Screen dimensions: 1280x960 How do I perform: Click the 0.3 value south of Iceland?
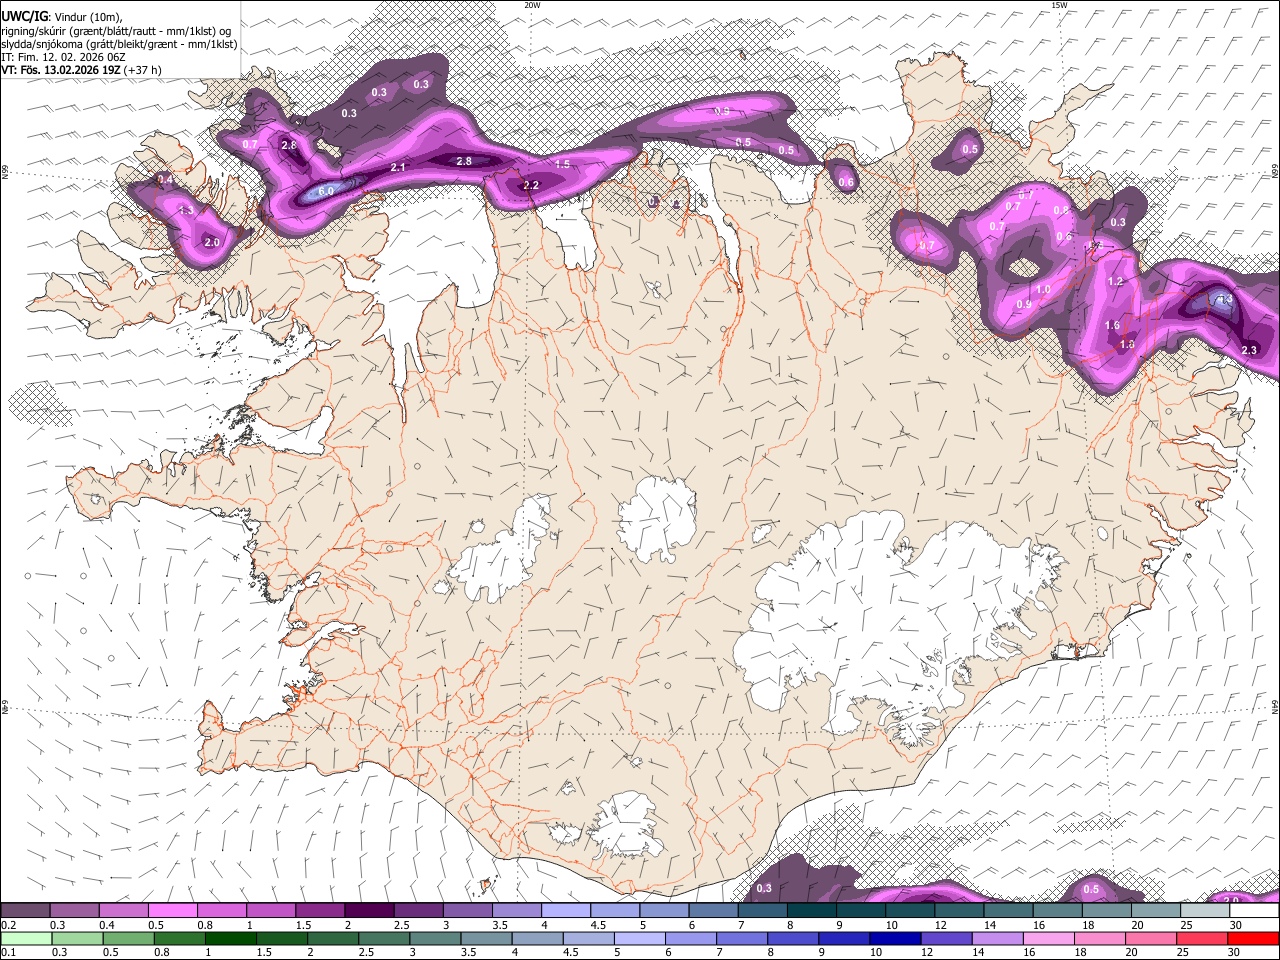coord(764,888)
